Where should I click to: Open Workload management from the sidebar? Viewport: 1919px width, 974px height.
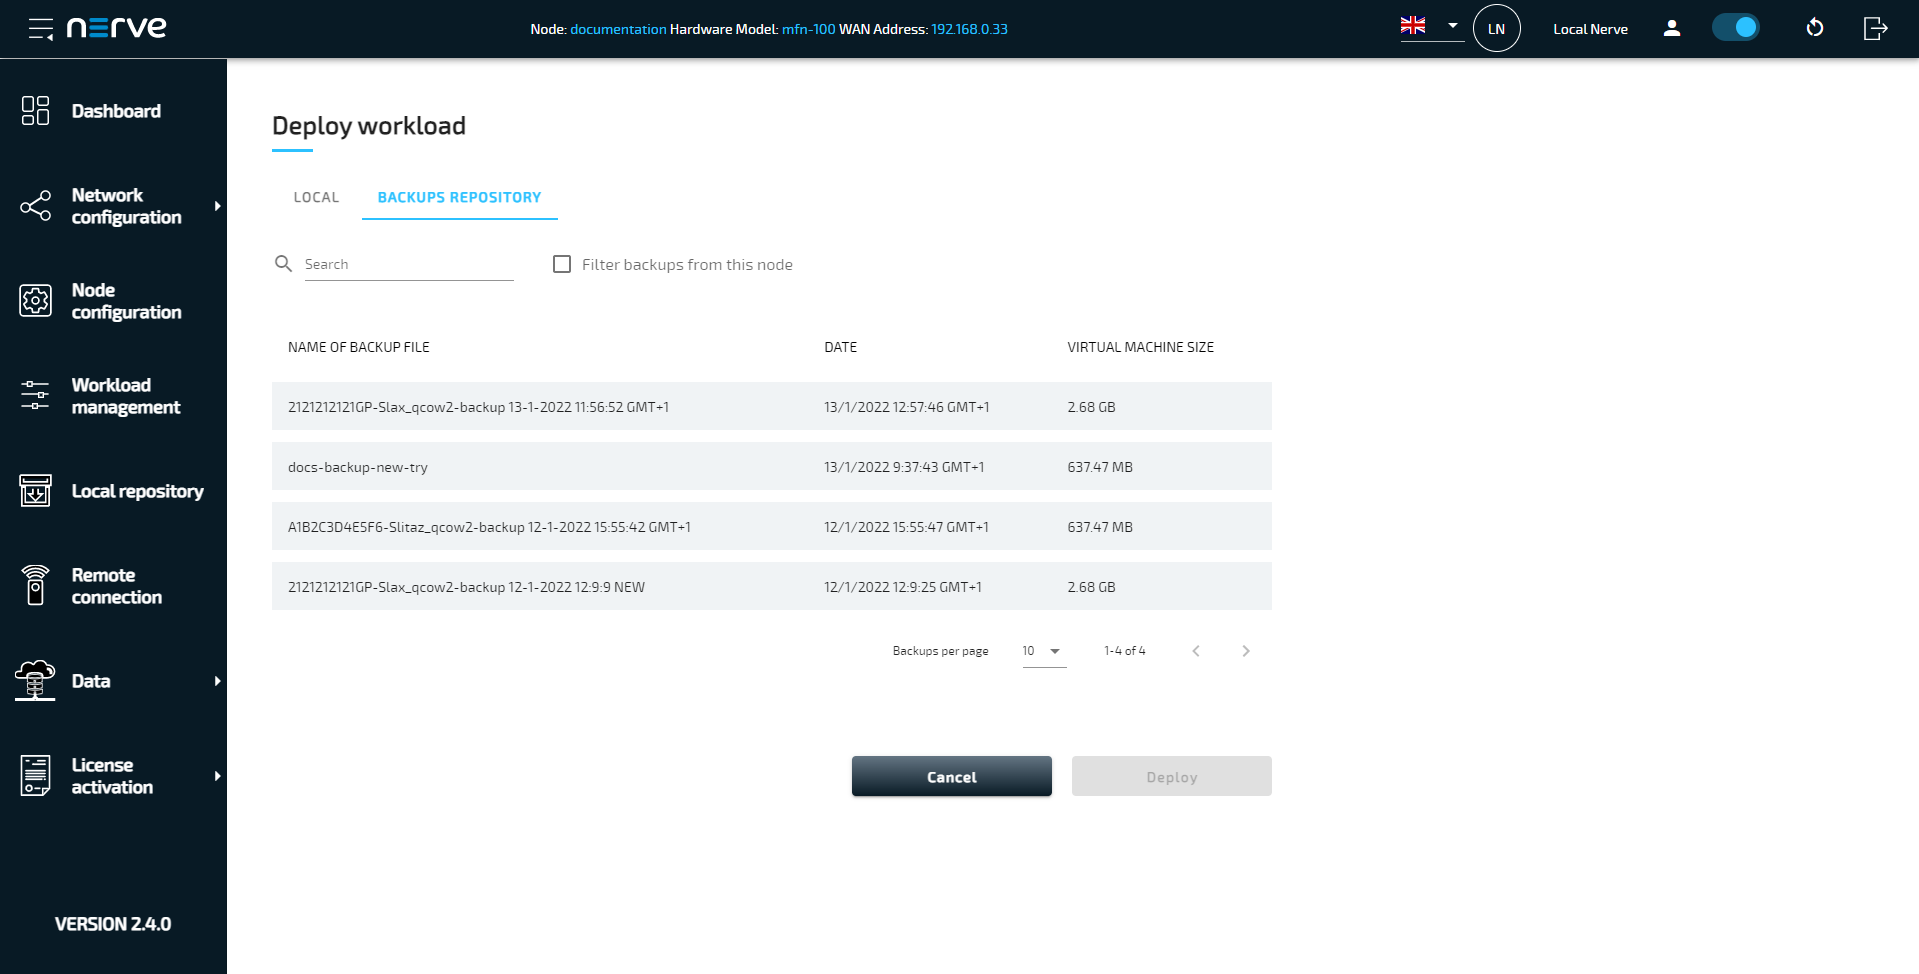tap(112, 395)
